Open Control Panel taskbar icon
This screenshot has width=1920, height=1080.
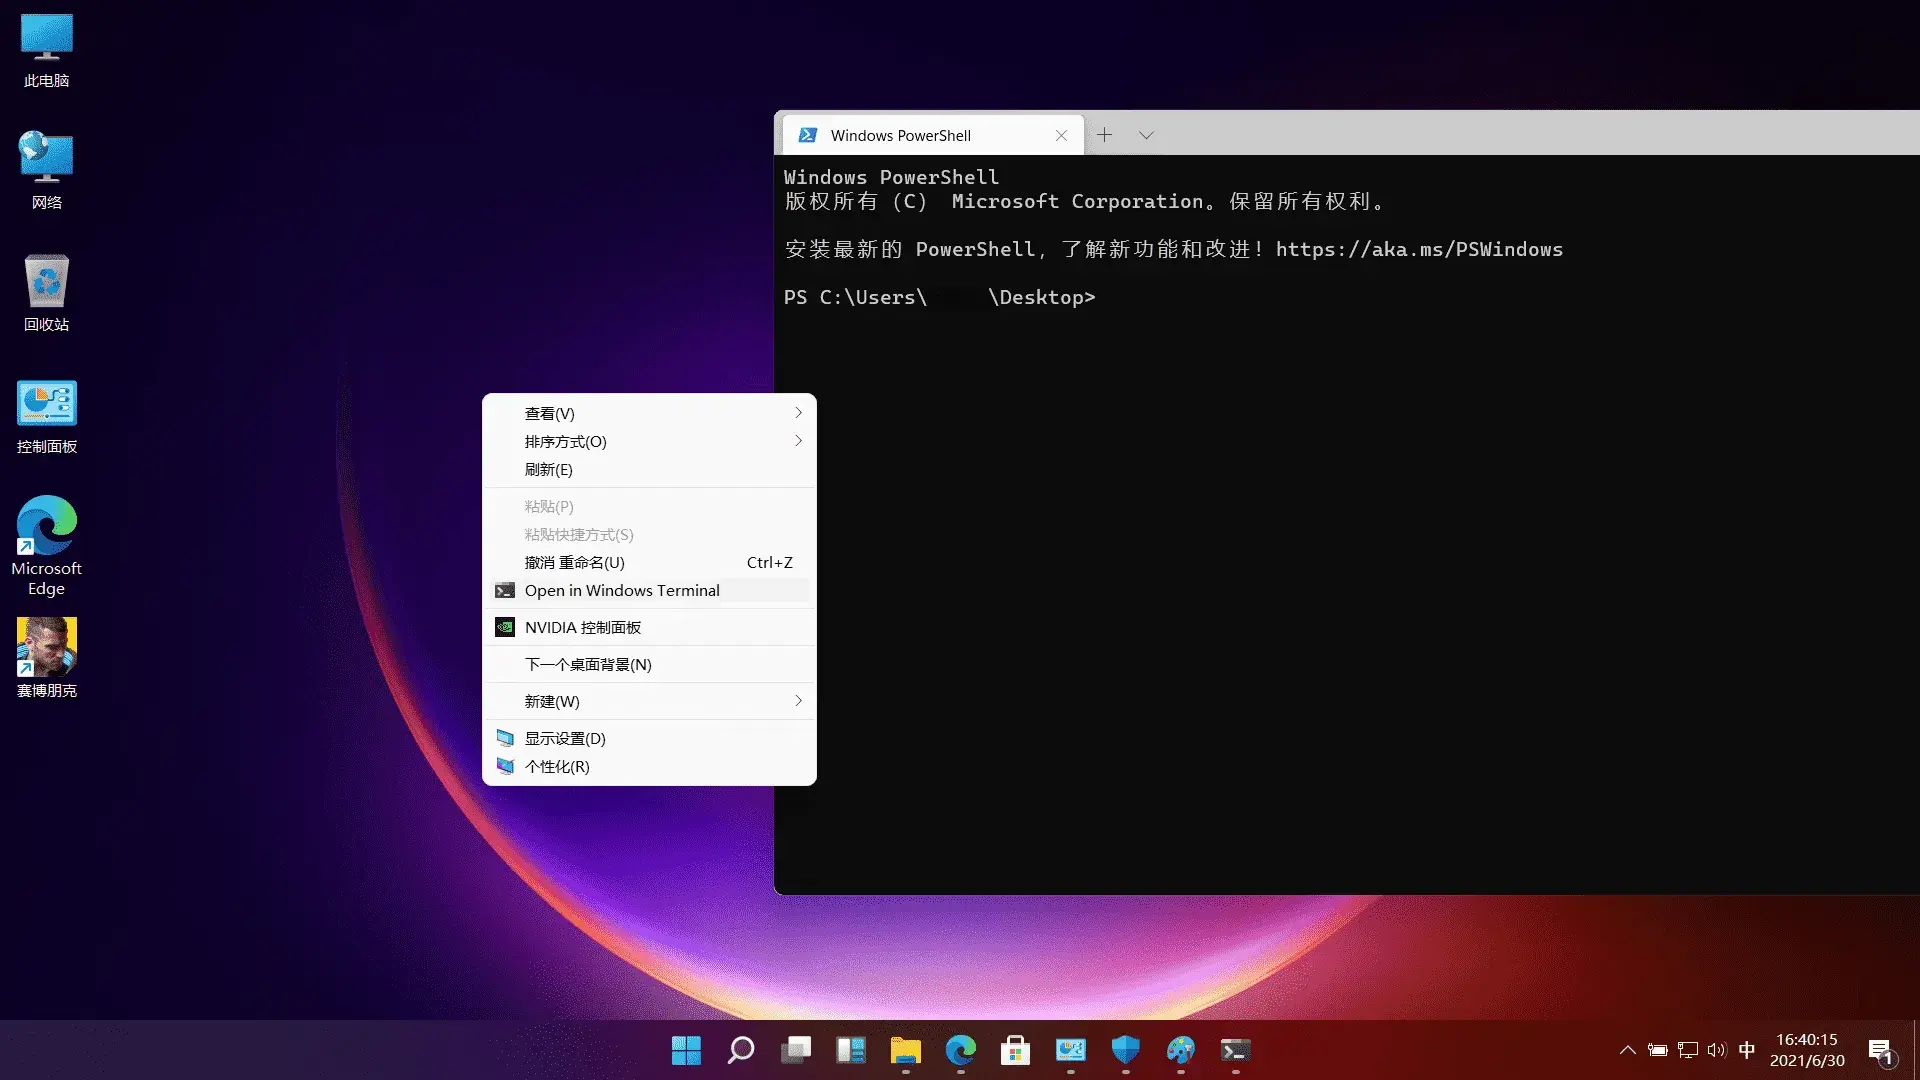click(x=1071, y=1050)
